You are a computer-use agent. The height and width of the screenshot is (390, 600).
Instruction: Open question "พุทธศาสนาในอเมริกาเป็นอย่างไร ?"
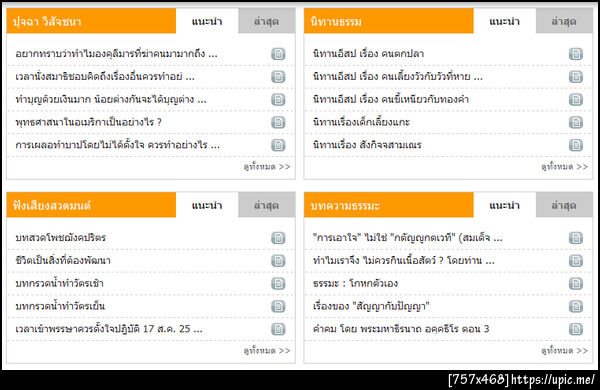[x=88, y=122]
